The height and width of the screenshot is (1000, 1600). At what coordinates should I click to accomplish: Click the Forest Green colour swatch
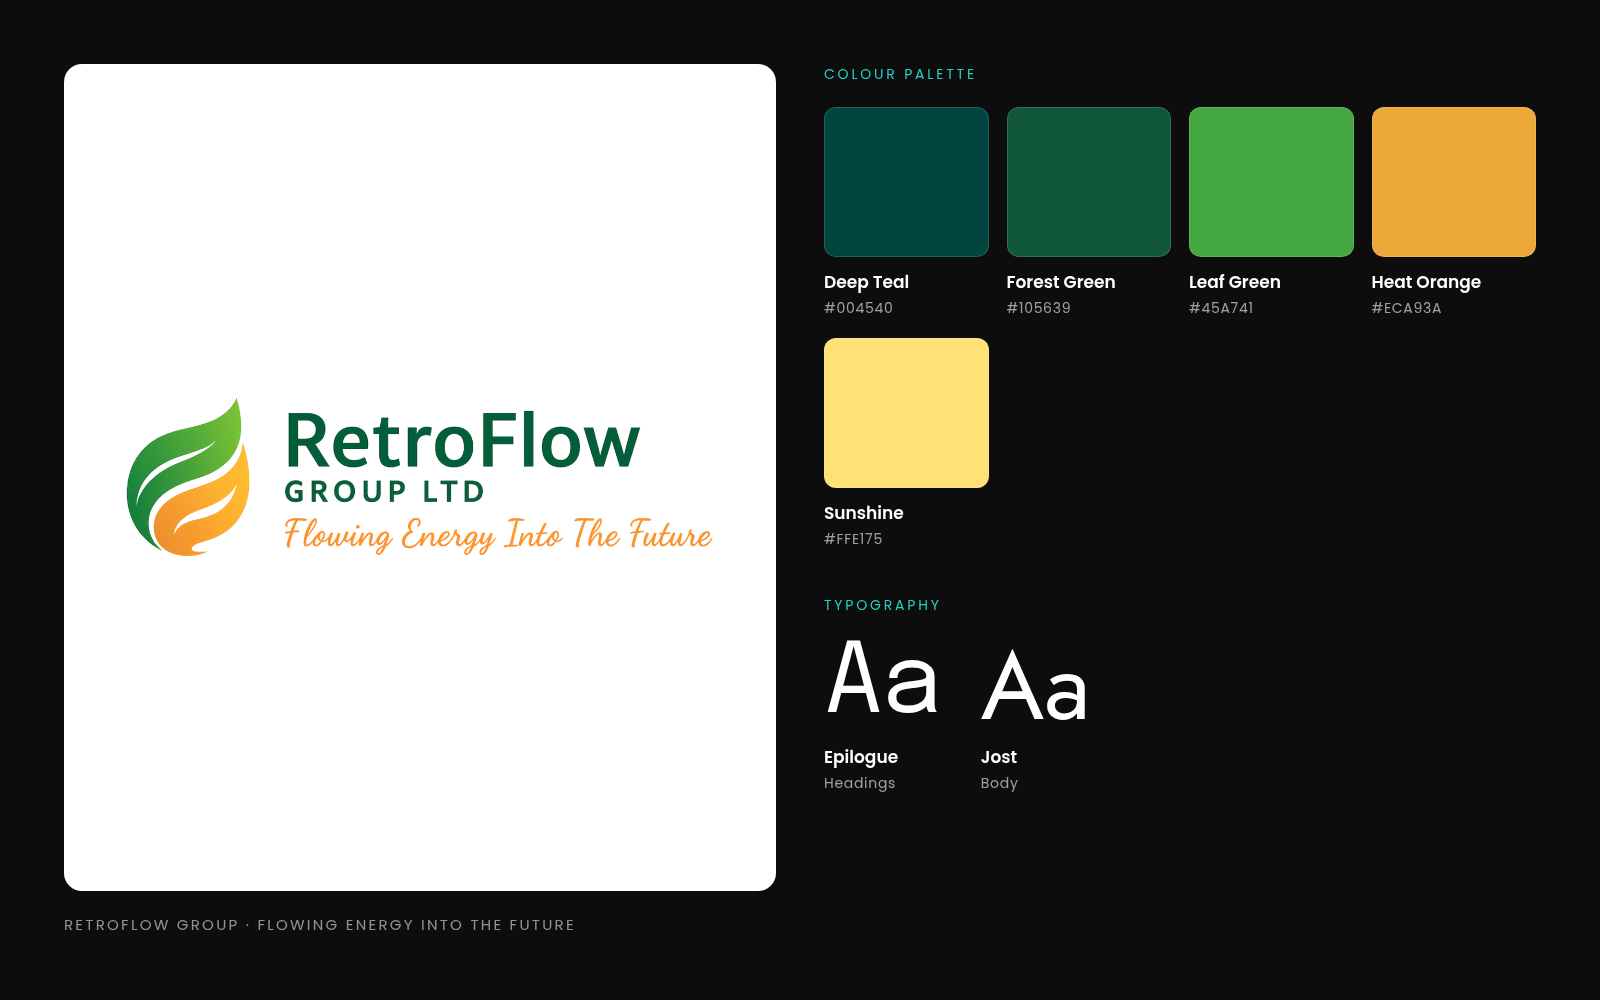pos(1088,182)
